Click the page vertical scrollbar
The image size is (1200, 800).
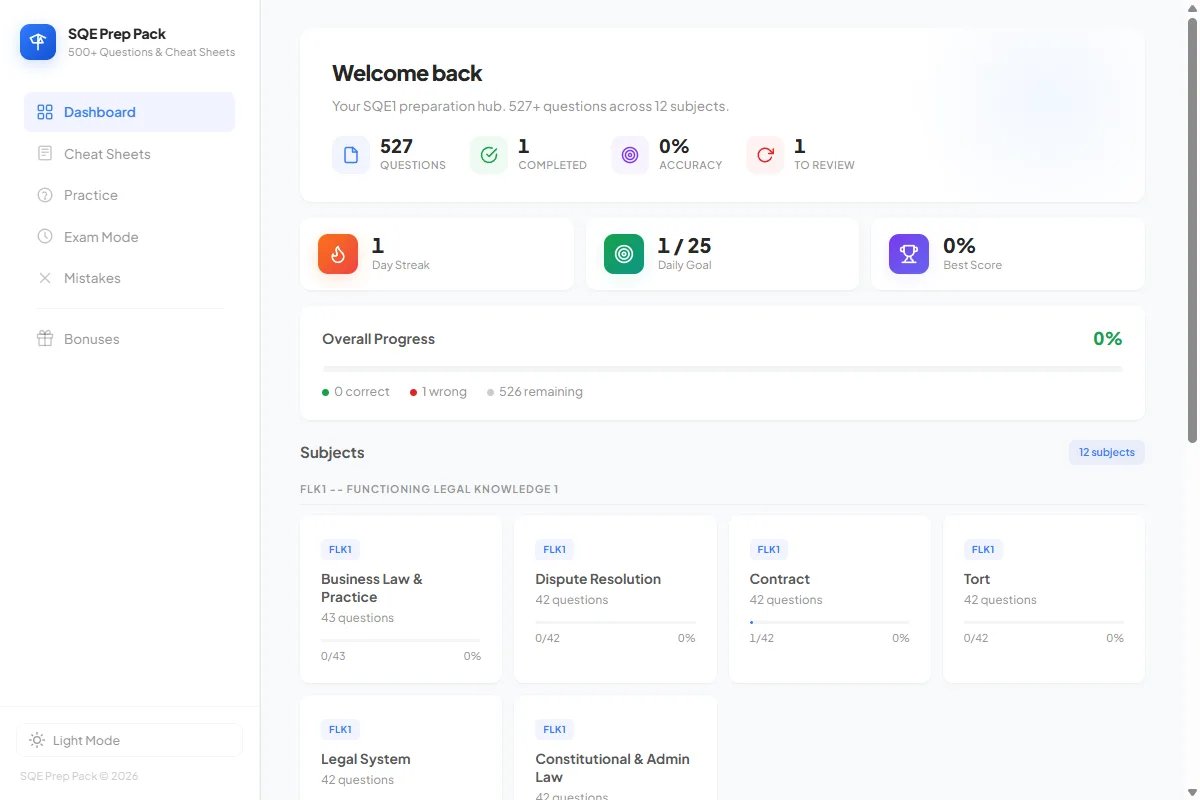(1192, 230)
